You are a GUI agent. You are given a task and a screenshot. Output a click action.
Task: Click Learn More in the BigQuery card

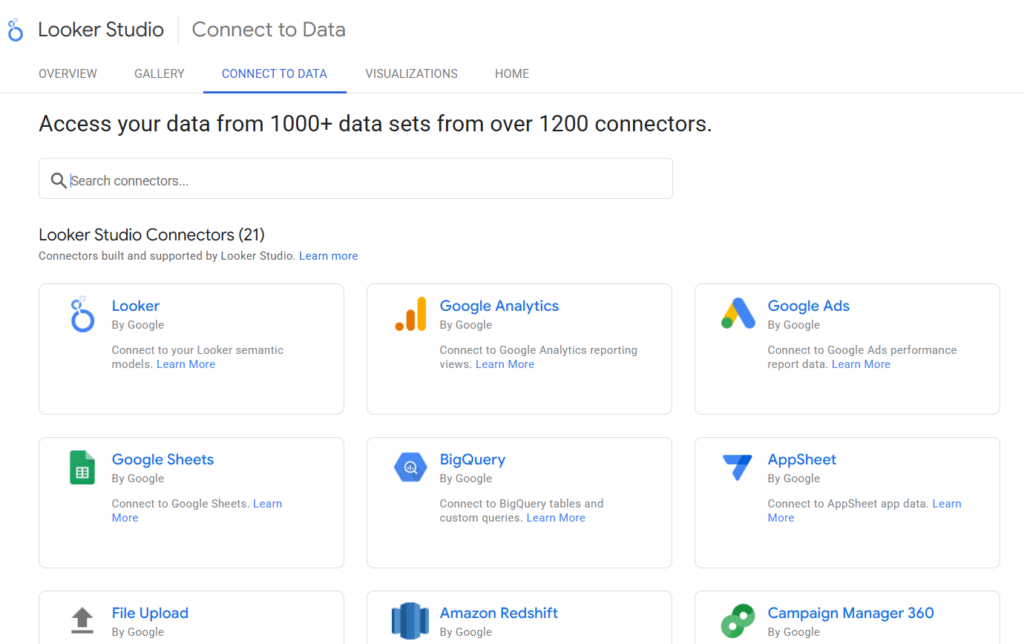(x=556, y=518)
